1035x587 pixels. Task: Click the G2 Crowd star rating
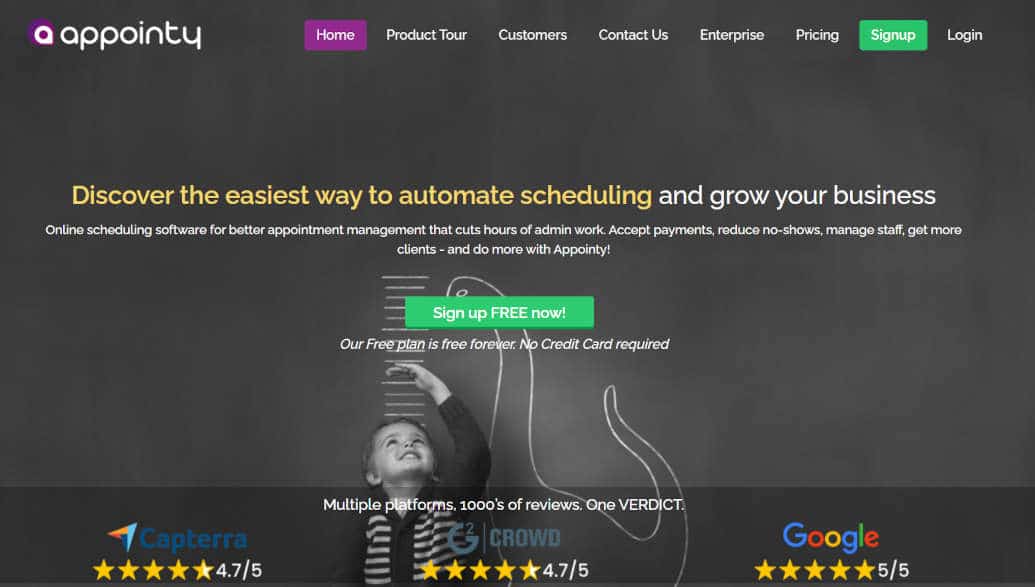[479, 570]
